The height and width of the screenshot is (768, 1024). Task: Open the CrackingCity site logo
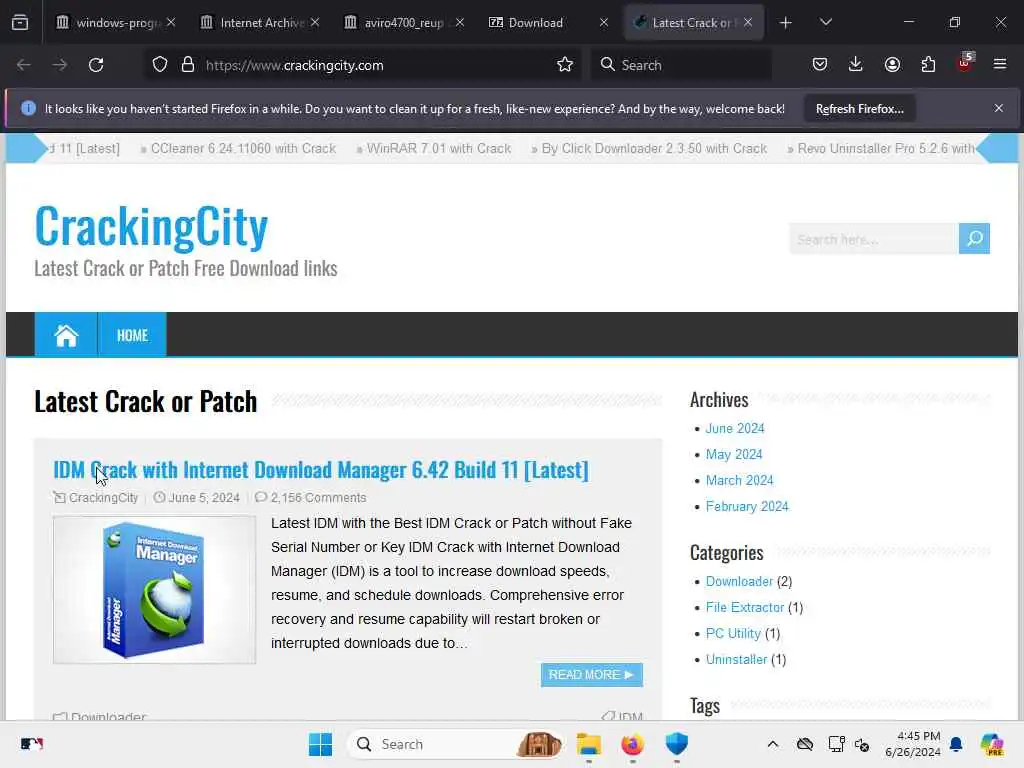(152, 226)
